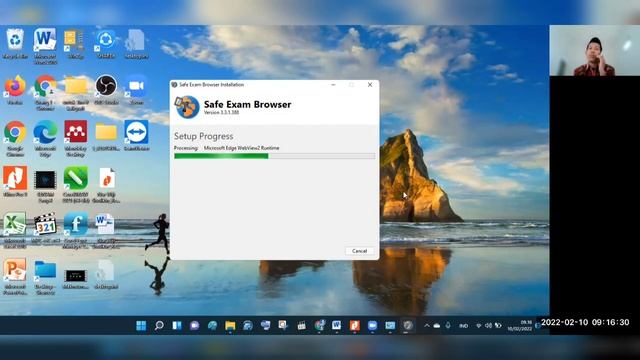Select the Microsoft Word 2010 desktop shortcut
This screenshot has height=360, width=640.
[x=45, y=46]
